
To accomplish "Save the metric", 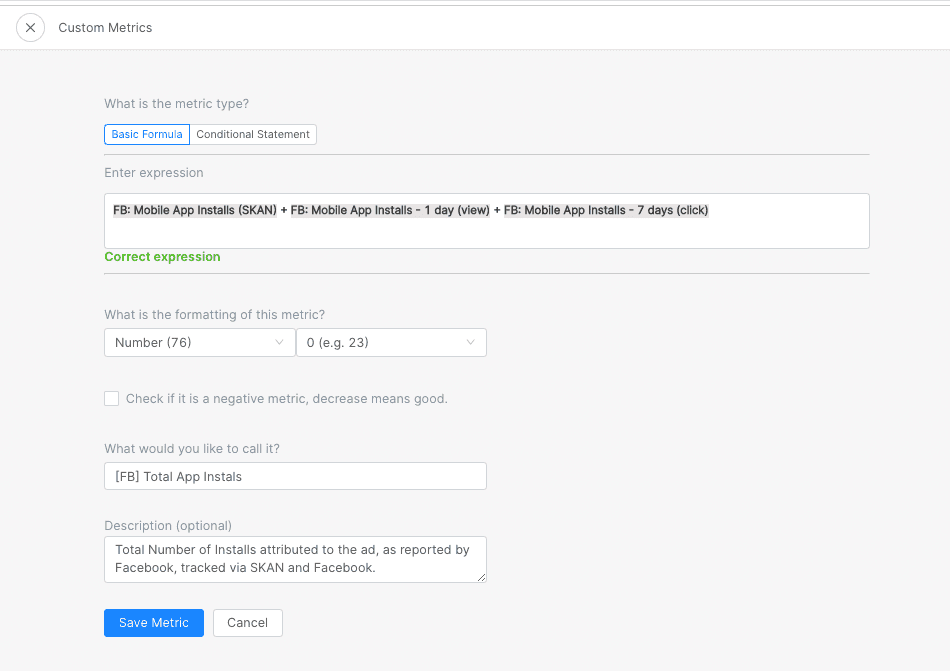I will click(x=154, y=623).
